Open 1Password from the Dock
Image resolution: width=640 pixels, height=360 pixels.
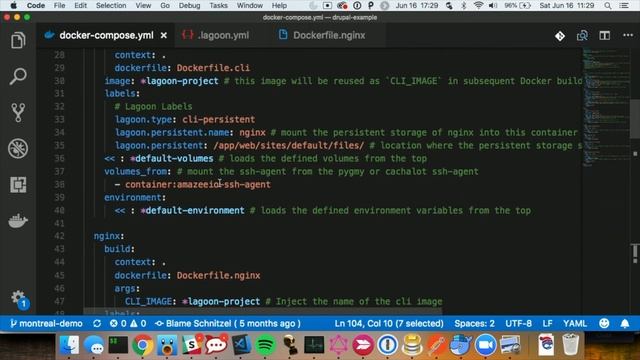387,345
